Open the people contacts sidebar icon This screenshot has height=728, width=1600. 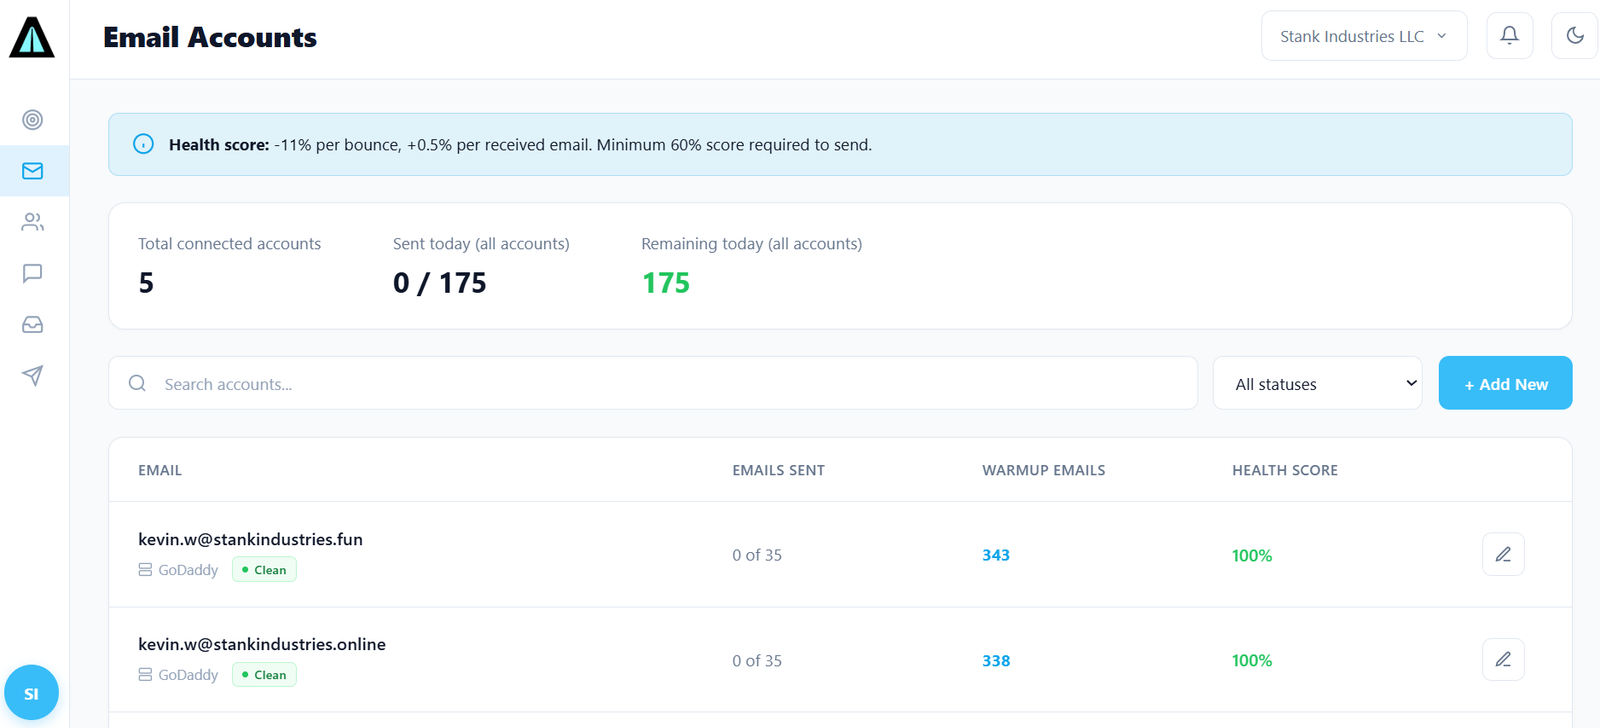[33, 222]
